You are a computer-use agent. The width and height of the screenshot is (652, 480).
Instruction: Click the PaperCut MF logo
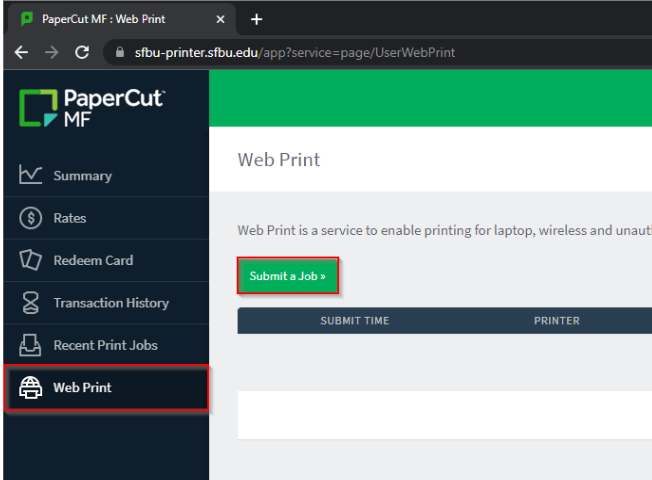click(92, 107)
